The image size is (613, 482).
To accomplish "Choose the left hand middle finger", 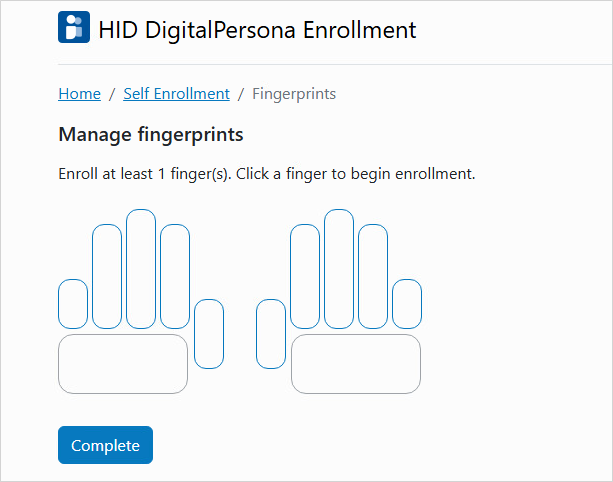I will [141, 268].
